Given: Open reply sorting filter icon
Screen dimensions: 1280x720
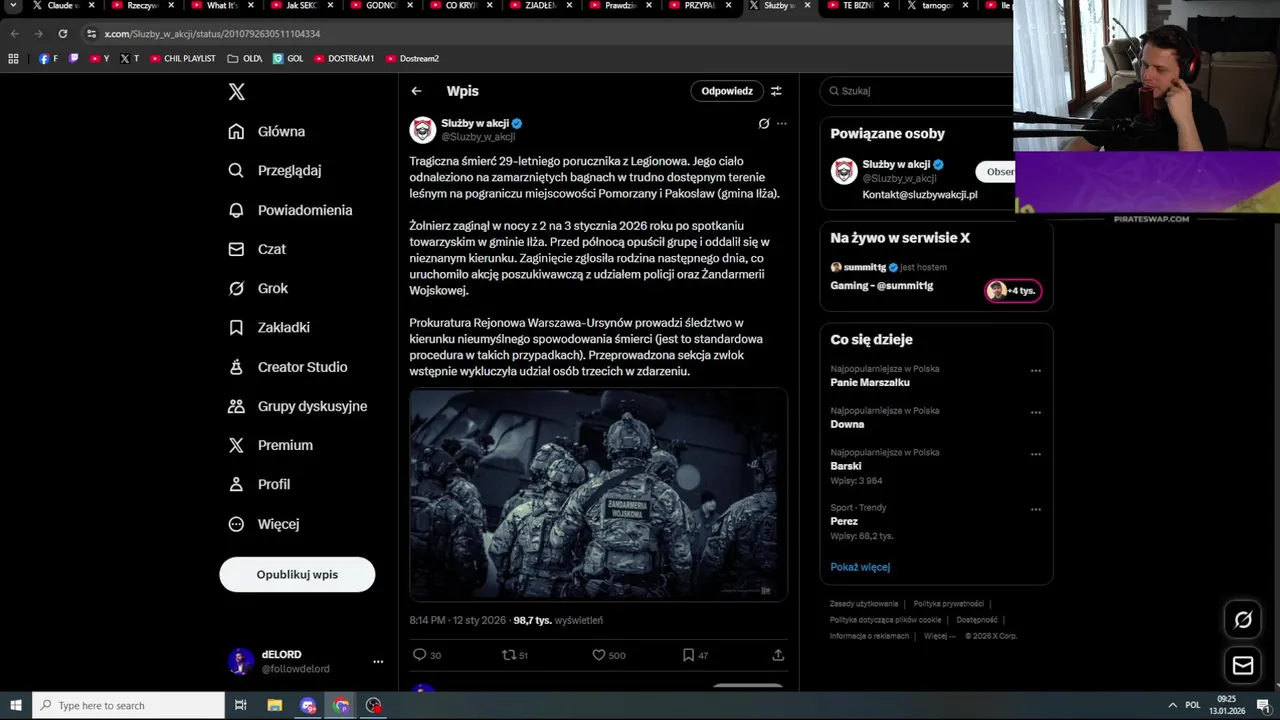Looking at the screenshot, I should [776, 91].
